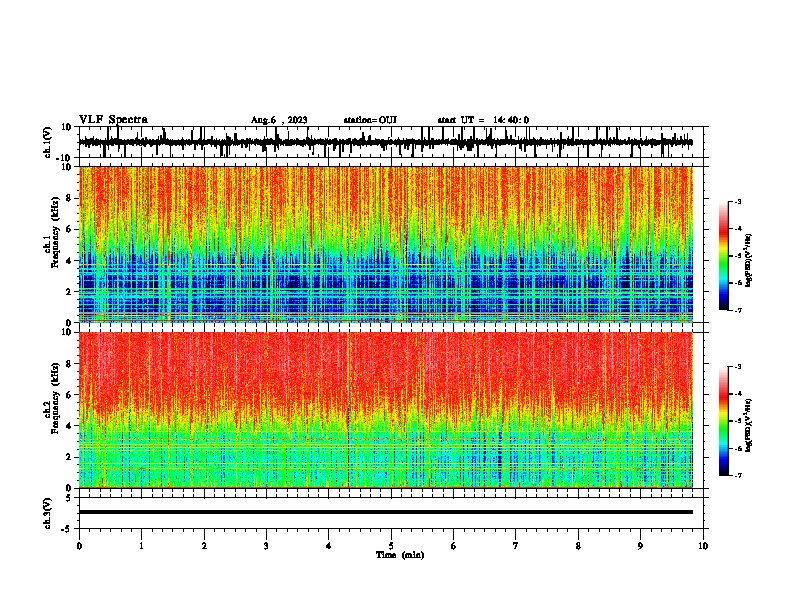This screenshot has width=792, height=612.
Task: Click the '-3' label on ch.2 color bar
Action: point(737,367)
